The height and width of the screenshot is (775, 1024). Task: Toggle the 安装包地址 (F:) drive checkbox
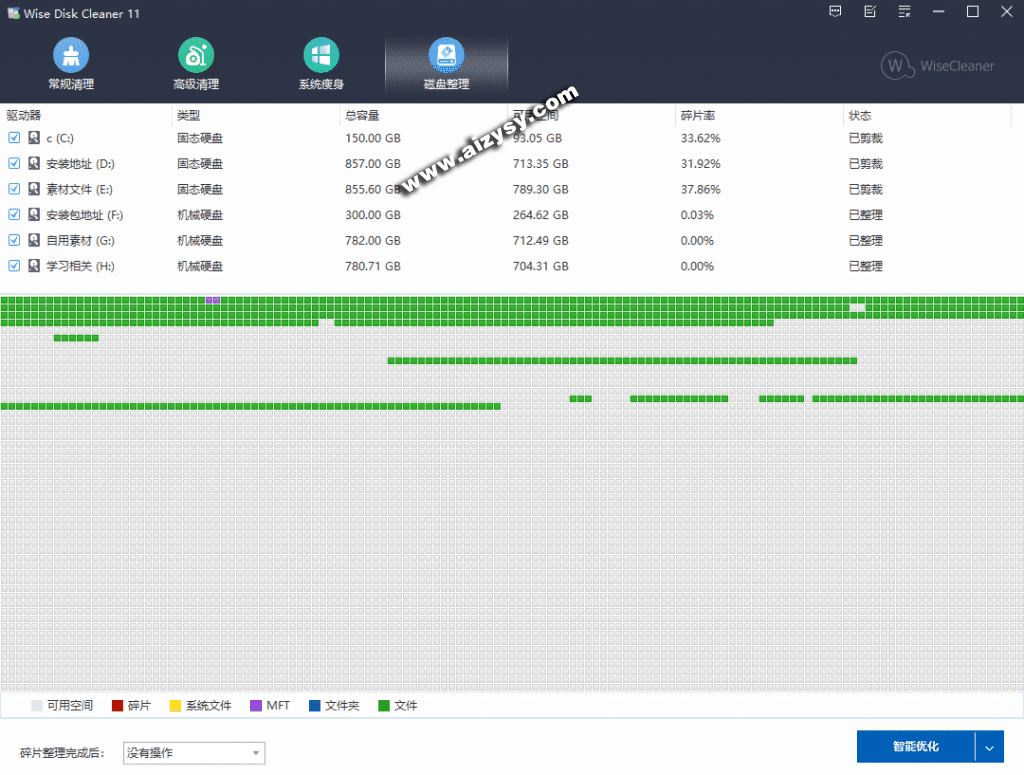pyautogui.click(x=14, y=214)
